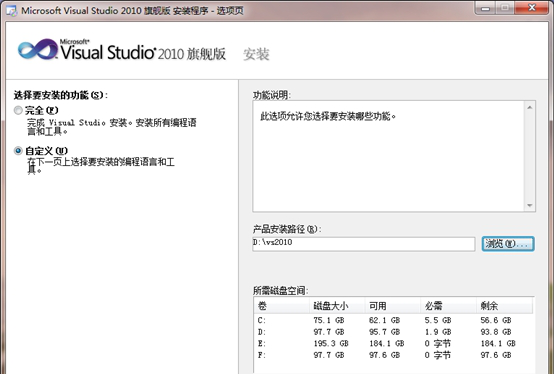Image resolution: width=554 pixels, height=388 pixels.
Task: Click the 选择要安装的功能 label
Action: [60, 95]
